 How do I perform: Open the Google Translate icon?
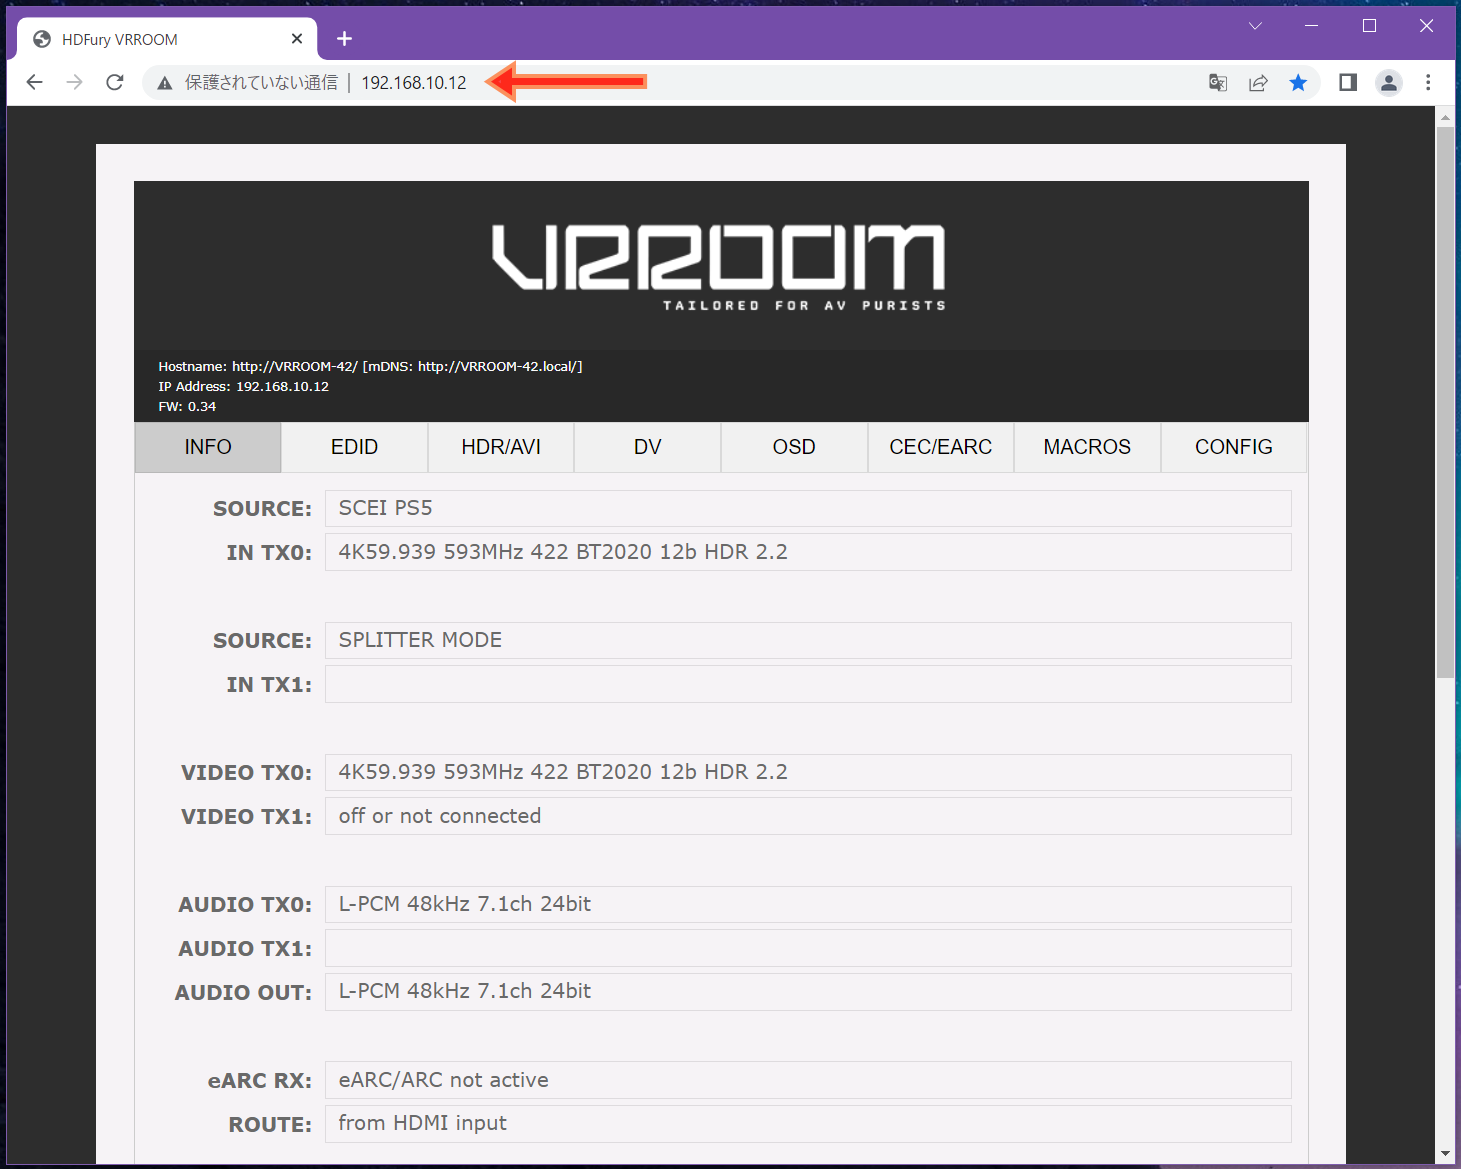tap(1218, 83)
